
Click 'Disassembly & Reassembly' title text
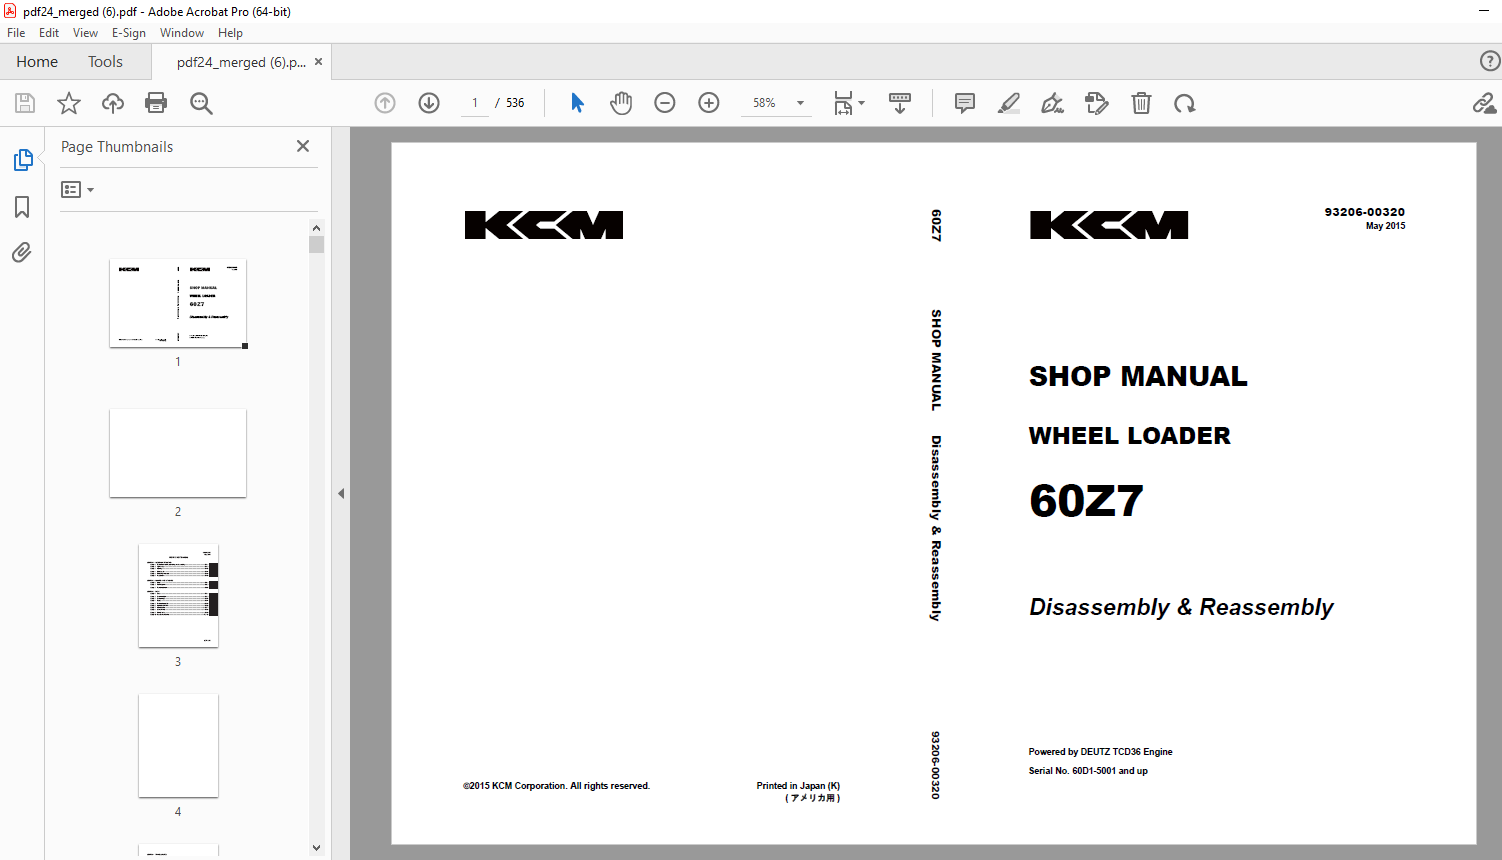tap(1181, 607)
